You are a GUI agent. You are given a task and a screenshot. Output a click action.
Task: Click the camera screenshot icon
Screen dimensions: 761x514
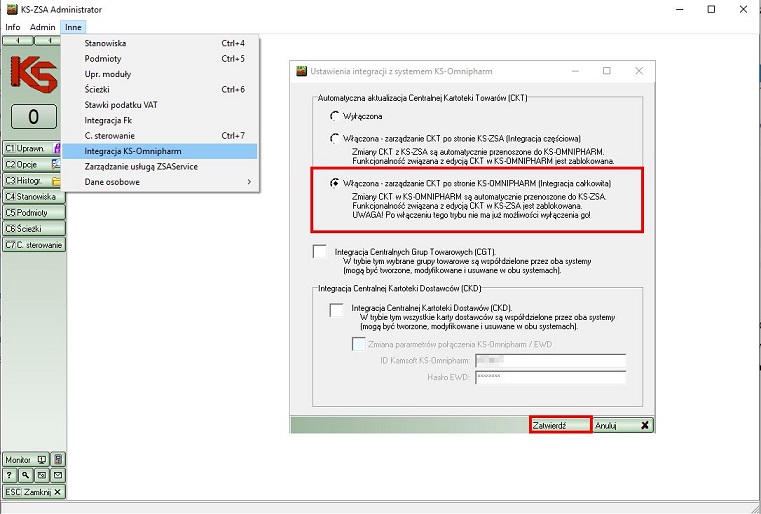pyautogui.click(x=42, y=475)
